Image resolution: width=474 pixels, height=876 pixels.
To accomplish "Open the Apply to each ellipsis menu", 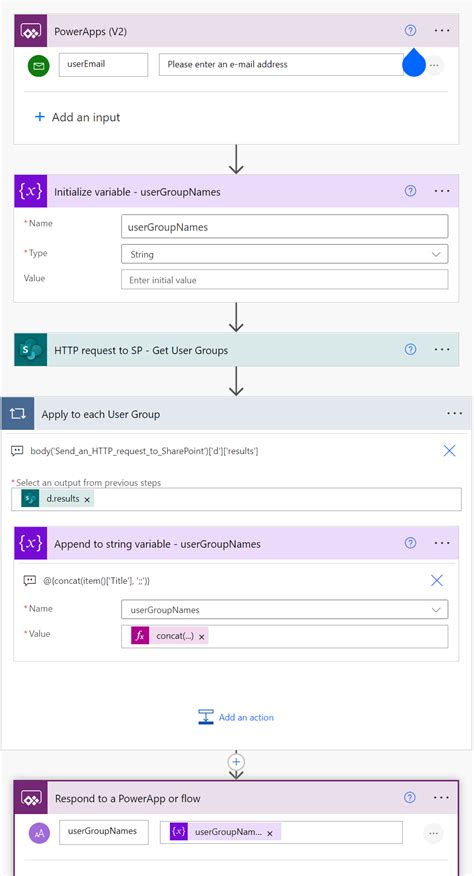I will point(455,413).
